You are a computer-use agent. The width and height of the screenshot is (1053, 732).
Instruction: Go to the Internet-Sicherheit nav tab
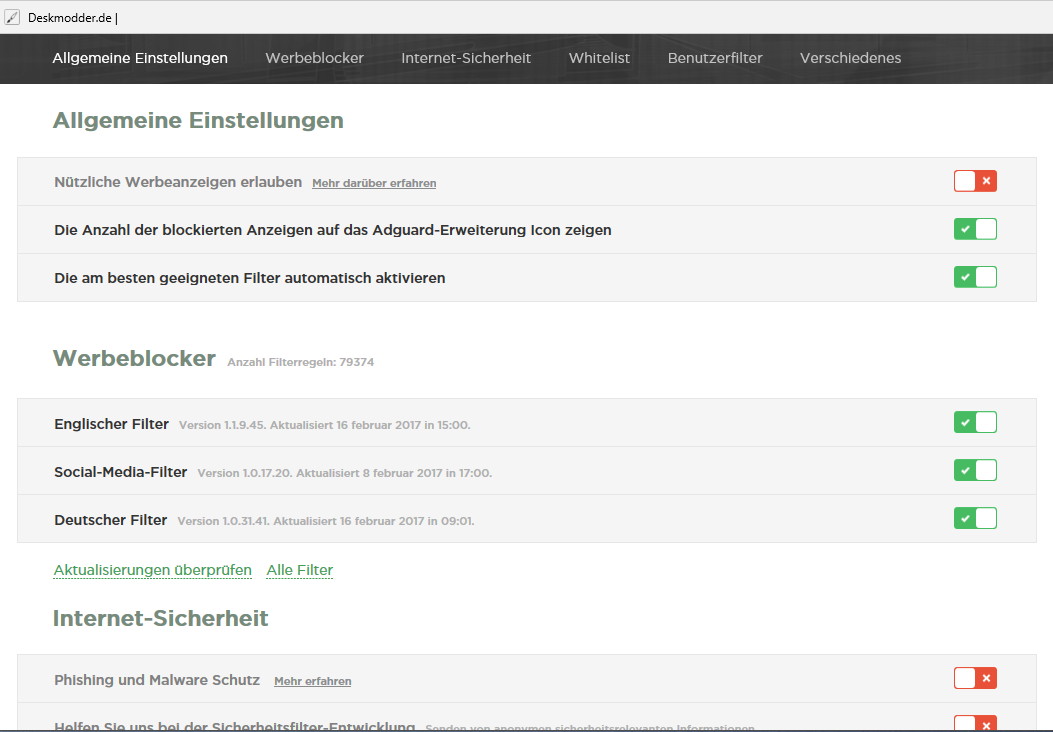point(466,58)
